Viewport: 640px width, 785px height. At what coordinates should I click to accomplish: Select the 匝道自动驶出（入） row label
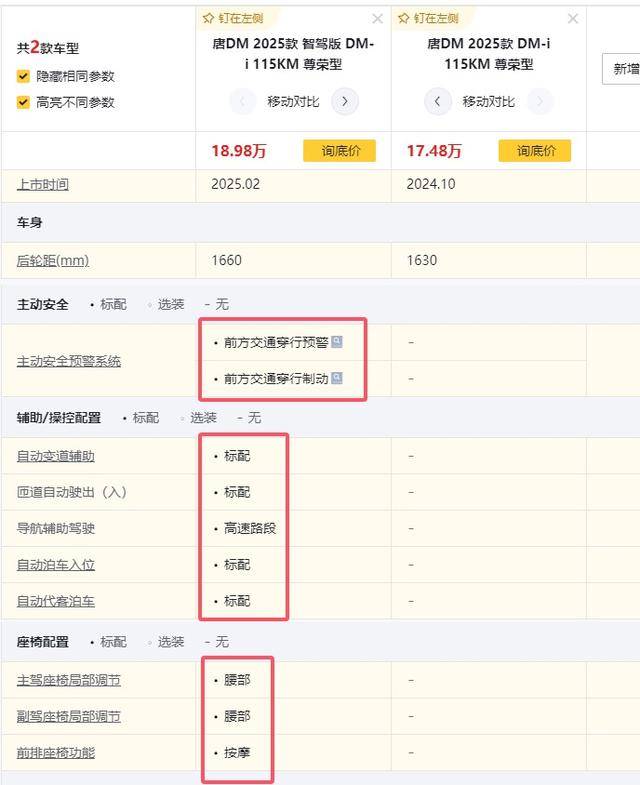[72, 492]
